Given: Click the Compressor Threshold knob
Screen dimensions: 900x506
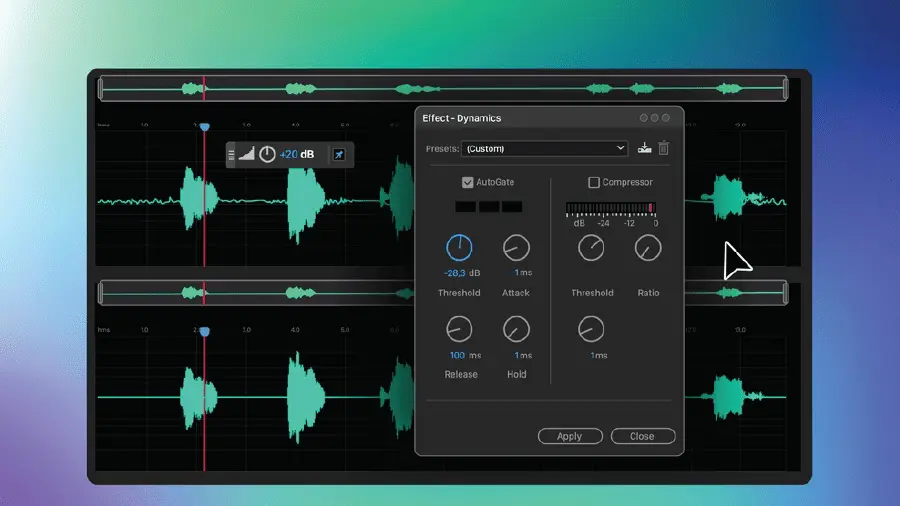Looking at the screenshot, I should coord(591,248).
